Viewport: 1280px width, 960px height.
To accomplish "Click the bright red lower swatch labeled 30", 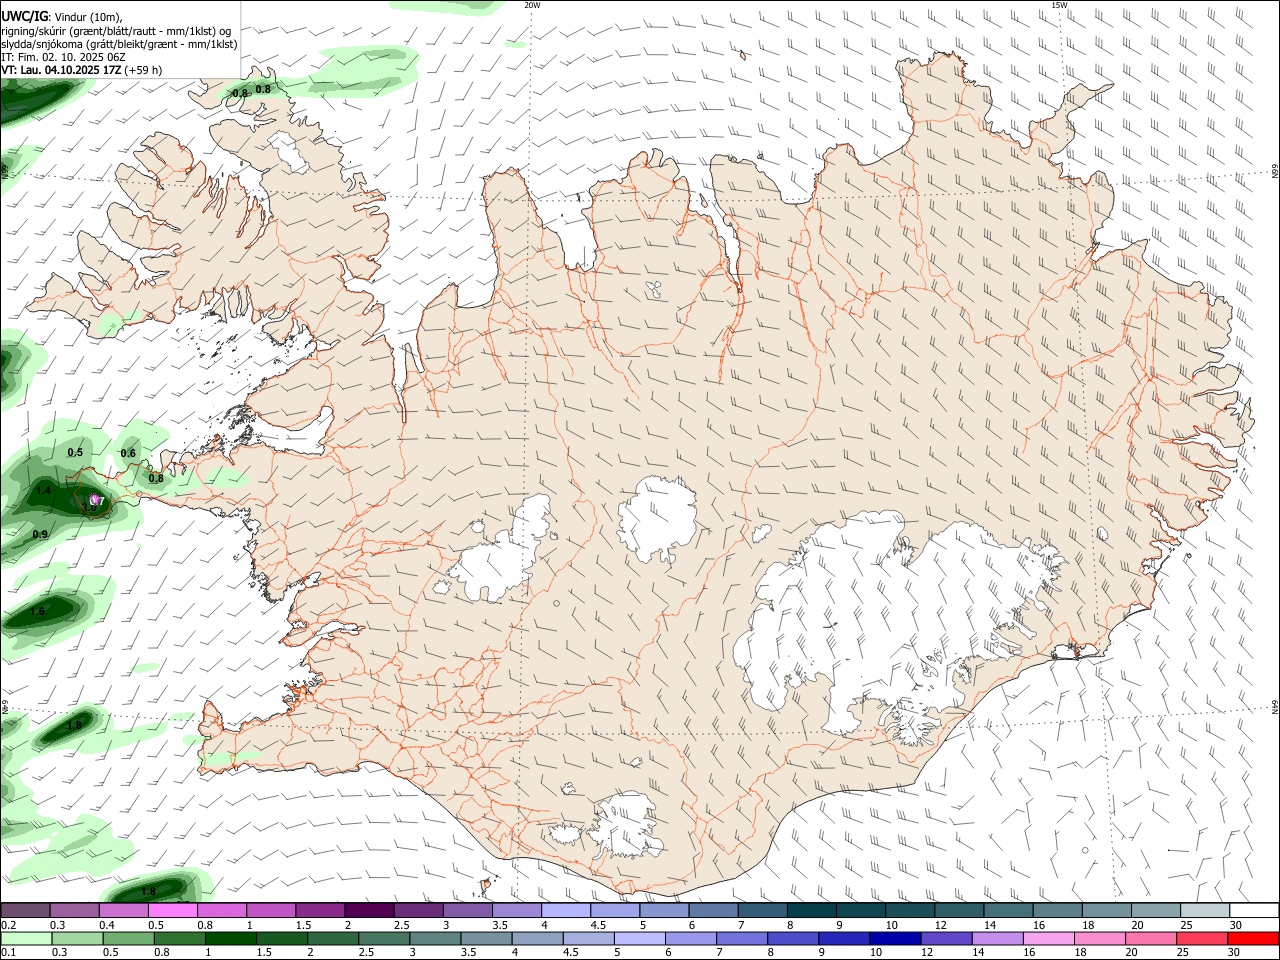I will click(x=1252, y=938).
